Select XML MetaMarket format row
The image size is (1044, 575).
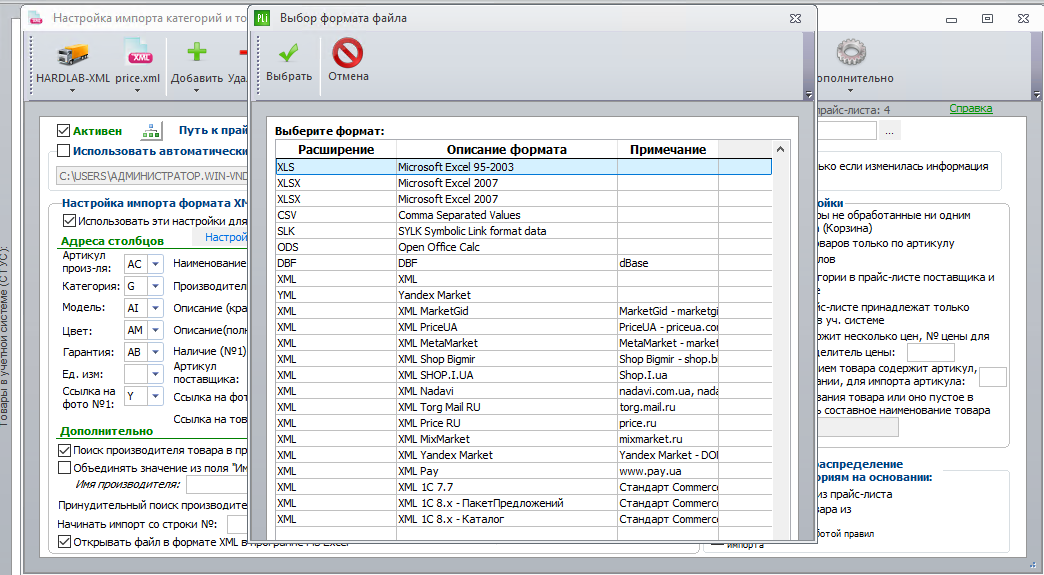click(523, 343)
